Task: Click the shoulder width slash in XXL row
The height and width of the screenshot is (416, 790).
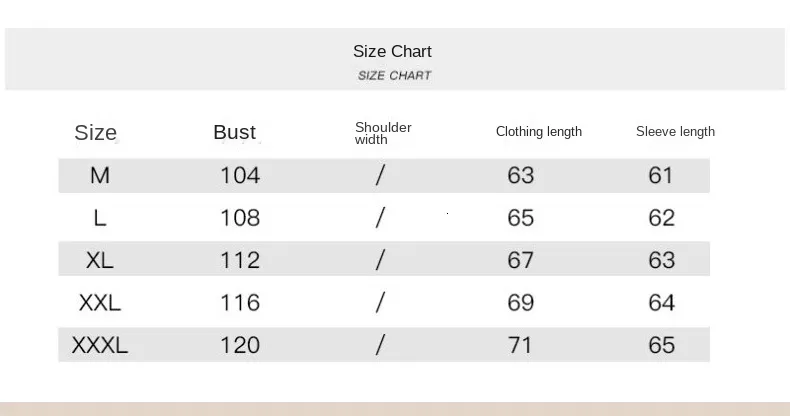Action: click(380, 303)
